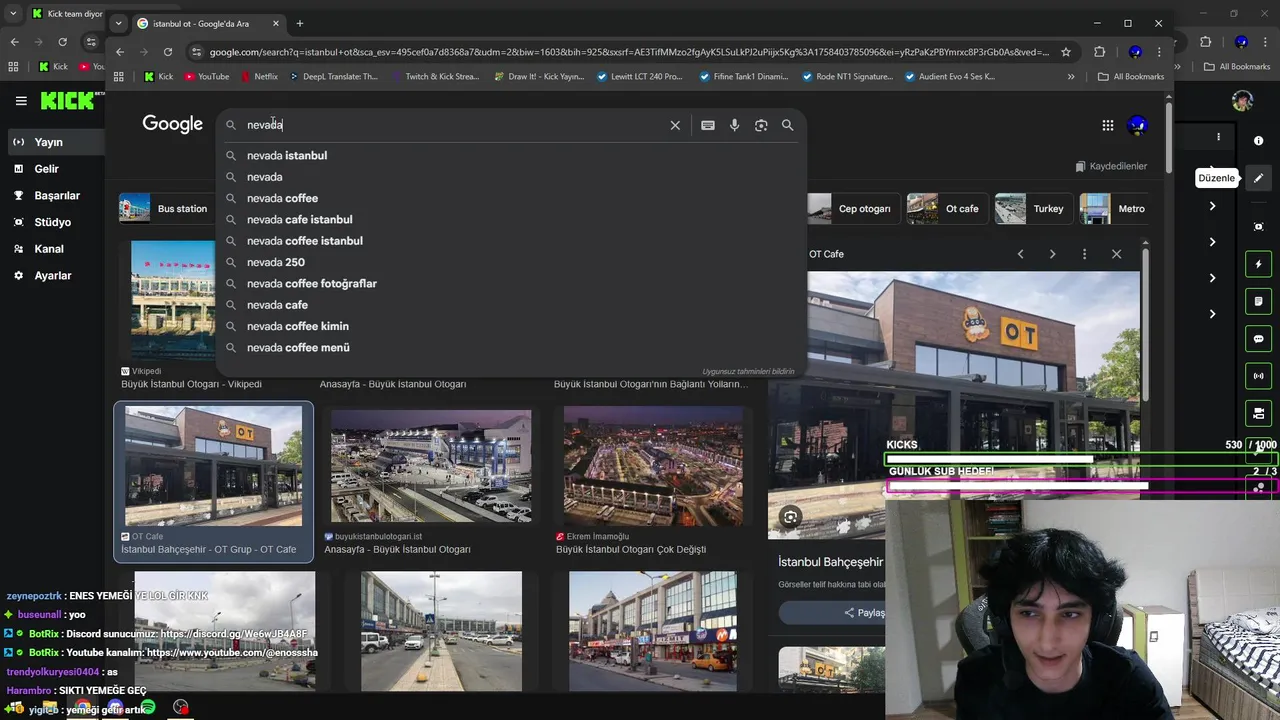Show the next image in preview
1280x720 pixels.
click(1052, 254)
